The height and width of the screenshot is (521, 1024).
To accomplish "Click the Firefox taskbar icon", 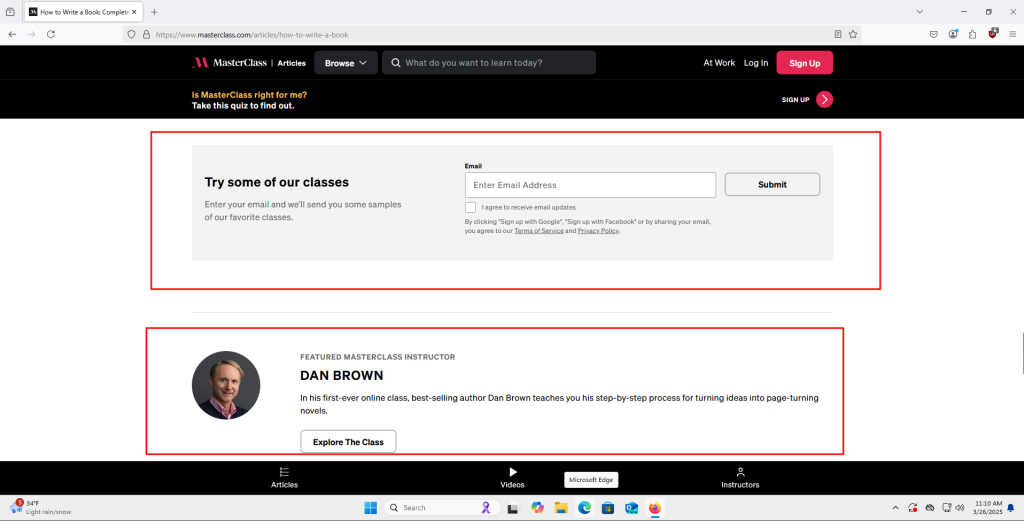I will point(655,507).
